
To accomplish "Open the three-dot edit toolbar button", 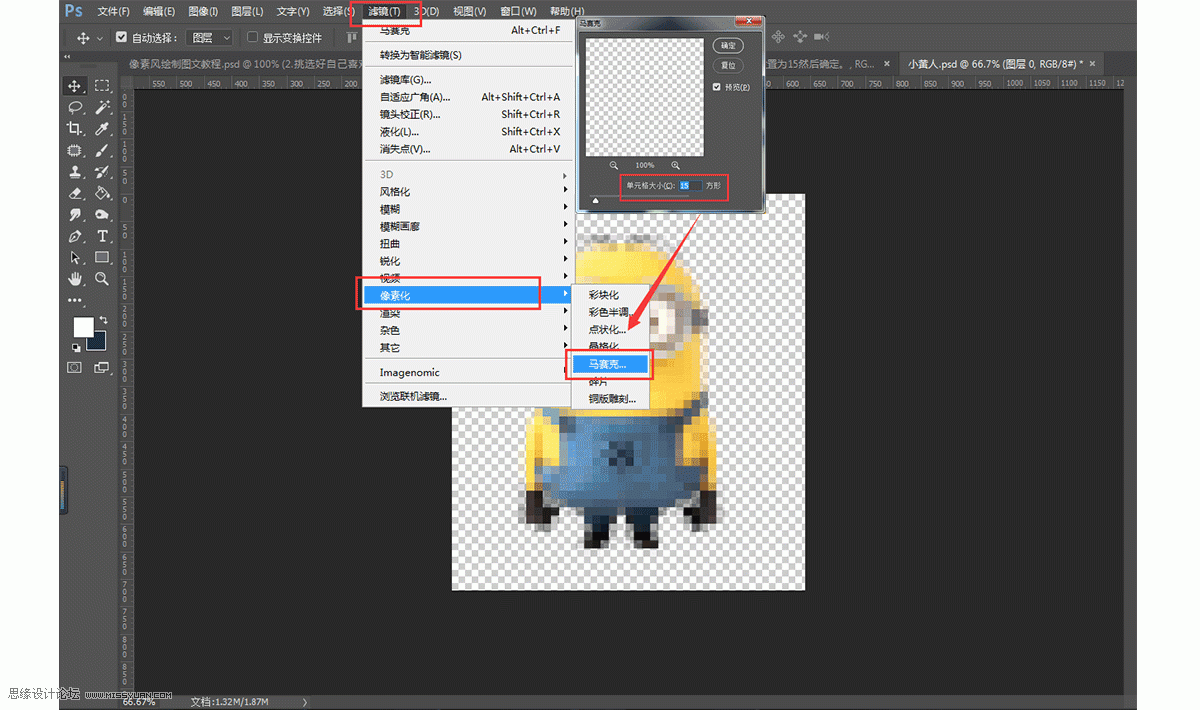I will click(74, 300).
